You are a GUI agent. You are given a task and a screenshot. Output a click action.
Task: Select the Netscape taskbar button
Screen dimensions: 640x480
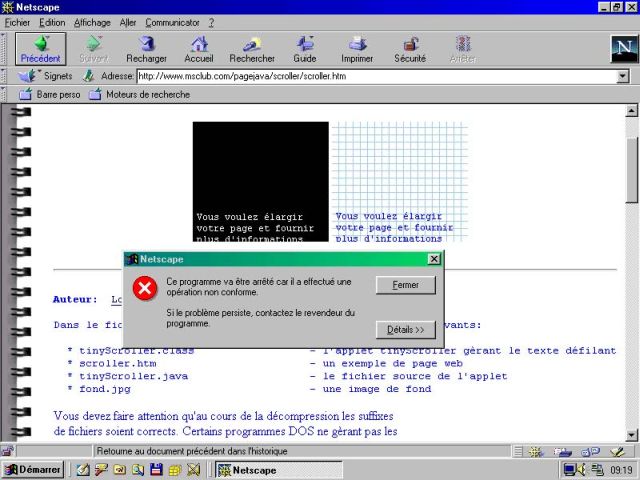point(278,470)
